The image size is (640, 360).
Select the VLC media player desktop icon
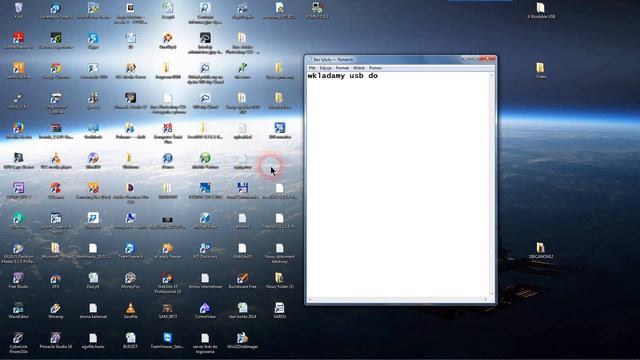pyautogui.click(x=56, y=160)
